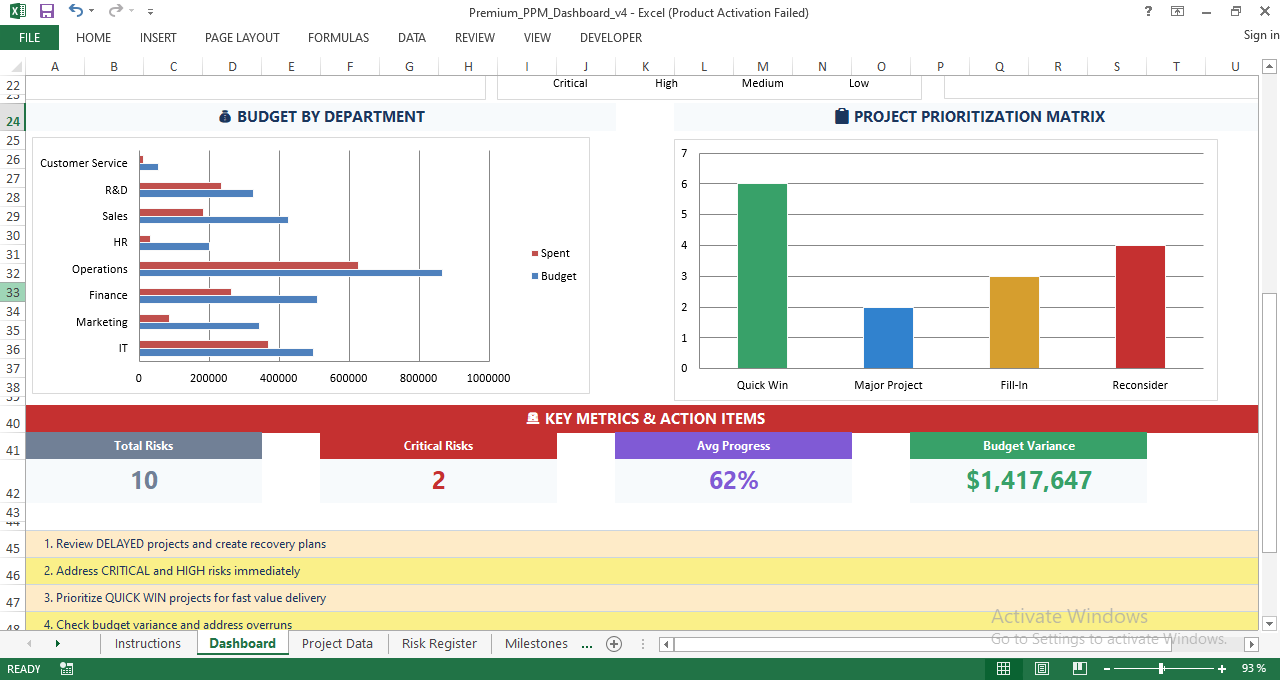
Task: Switch to Page Layout view from status bar
Action: pyautogui.click(x=1041, y=668)
